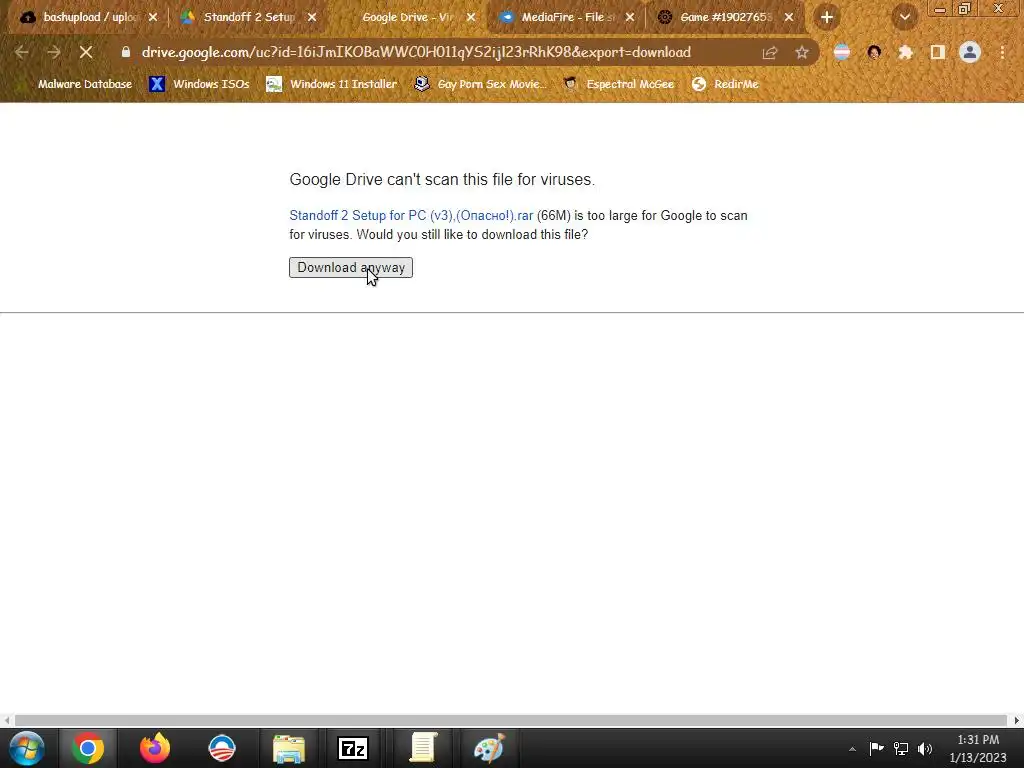
Task: Close the MediaFire tab
Action: (x=630, y=17)
